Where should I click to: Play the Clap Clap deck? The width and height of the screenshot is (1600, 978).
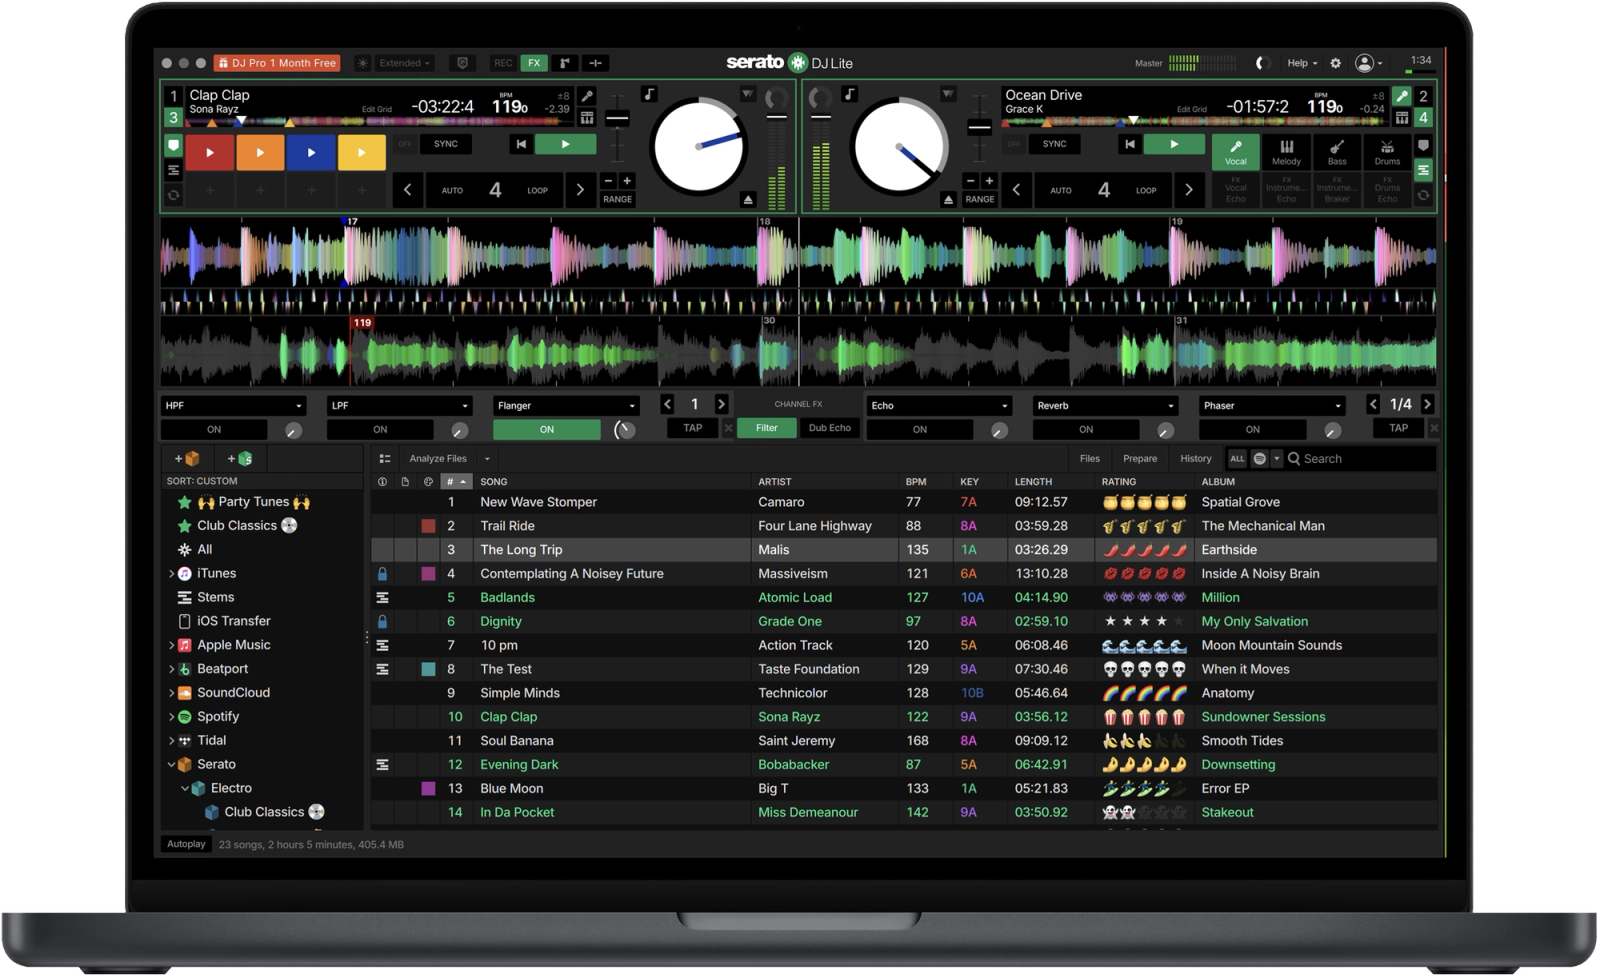(565, 145)
